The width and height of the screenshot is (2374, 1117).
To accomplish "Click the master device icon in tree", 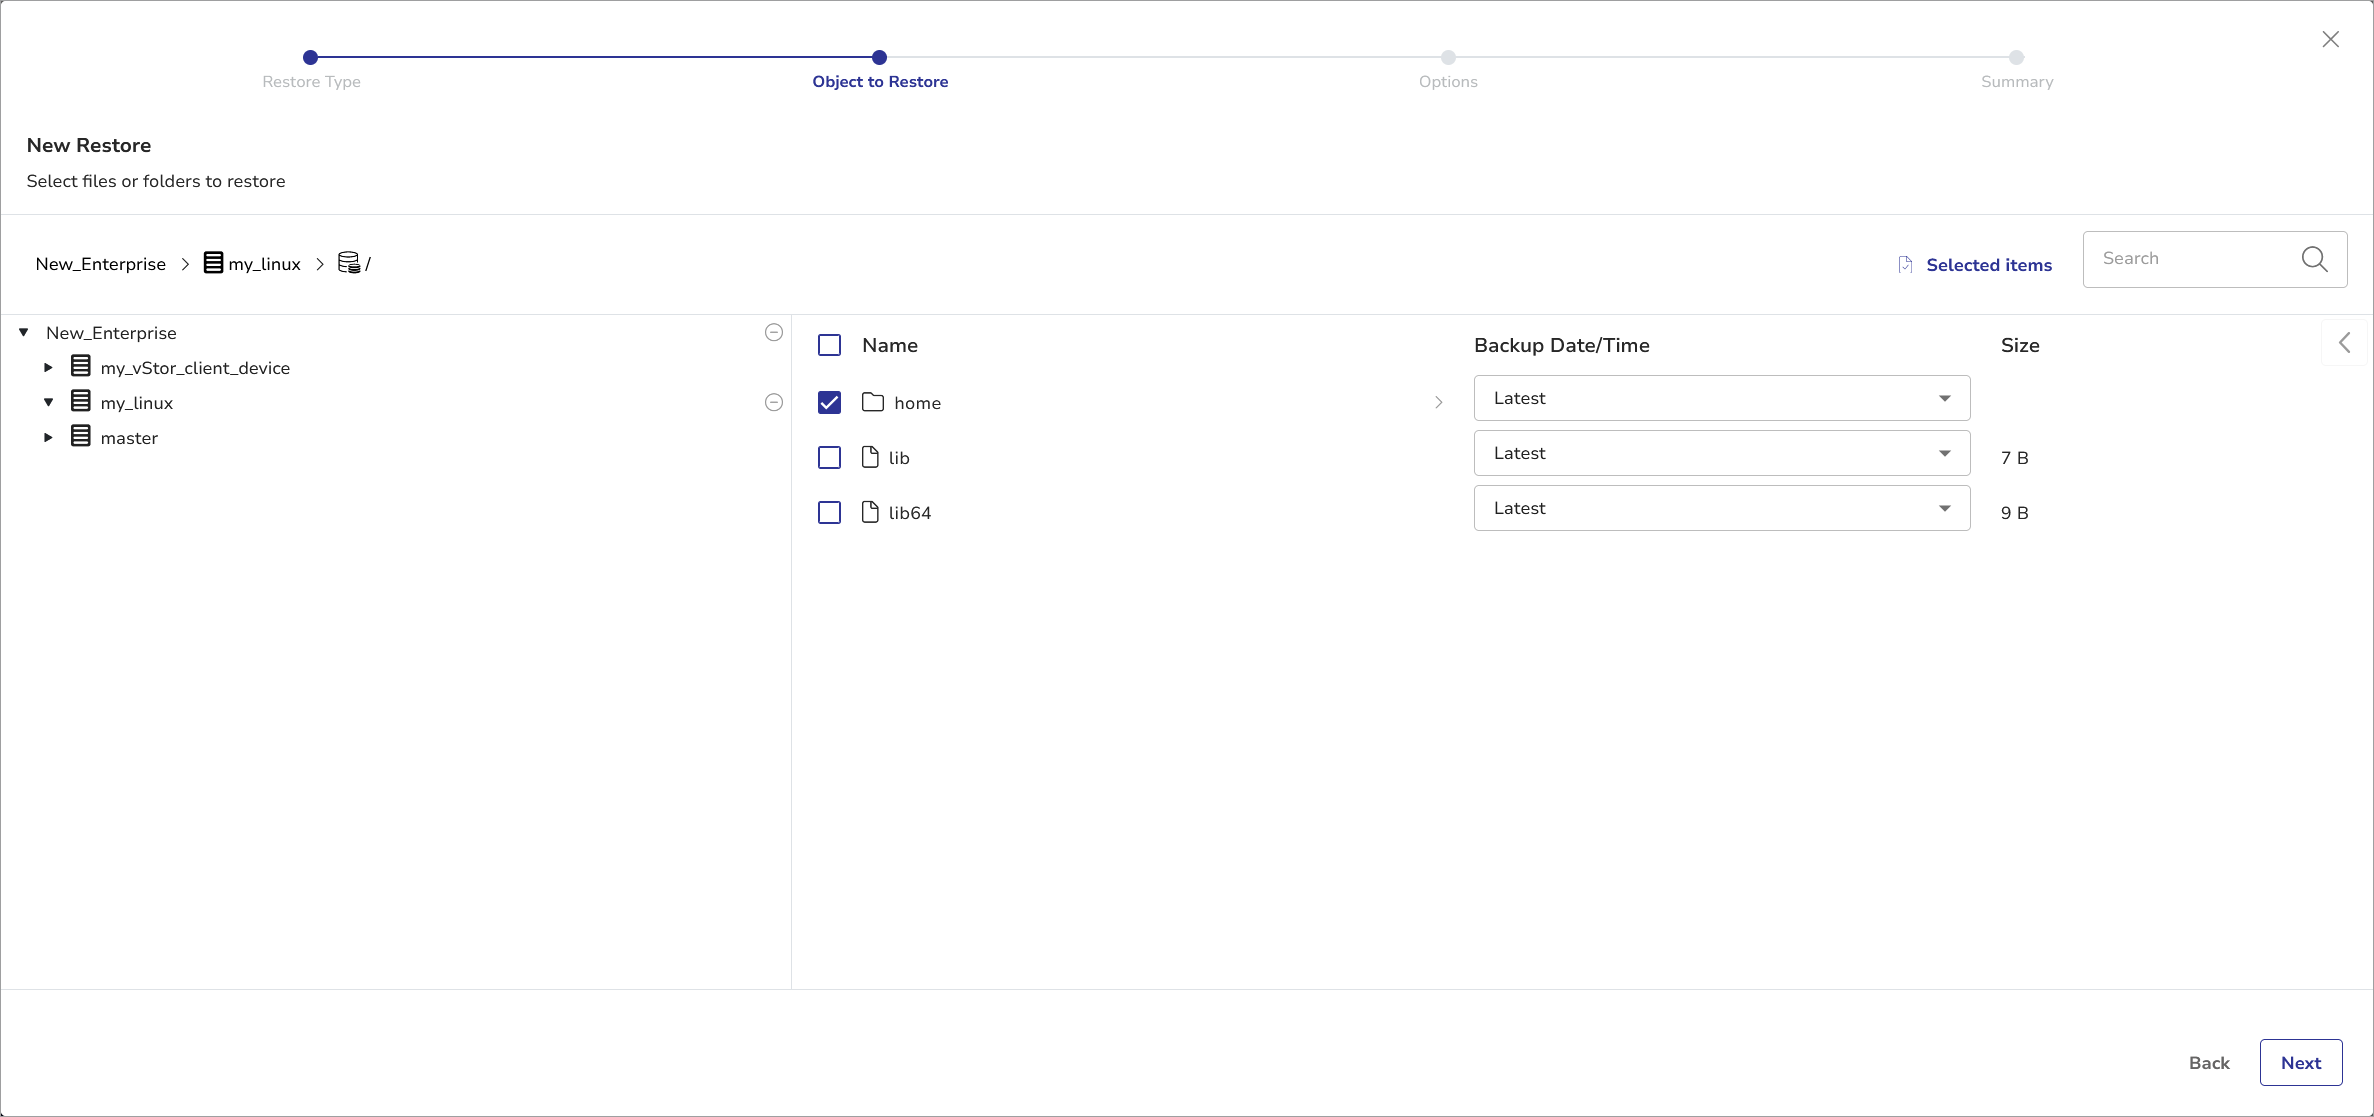I will click(81, 437).
